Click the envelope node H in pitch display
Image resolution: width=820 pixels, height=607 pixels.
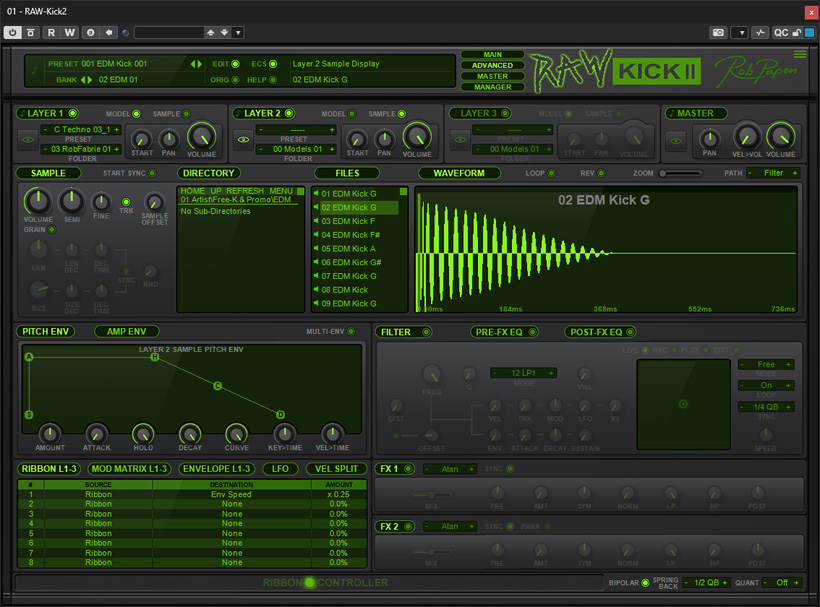(155, 357)
